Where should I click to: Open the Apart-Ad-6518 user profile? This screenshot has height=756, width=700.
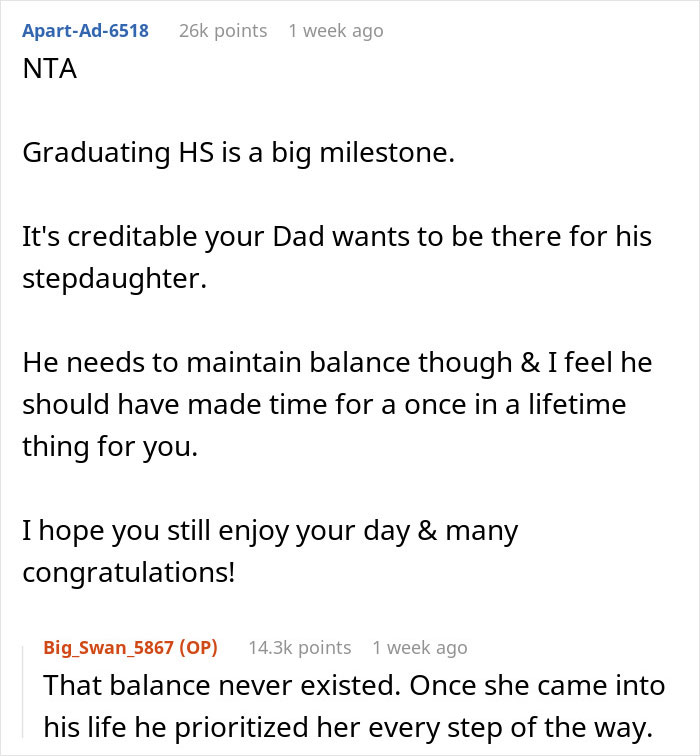(85, 31)
